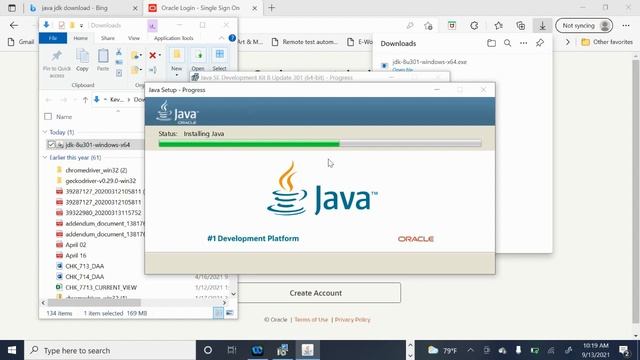Click jdk-8u301-windows-x64.exe in Downloads panel
This screenshot has height=360, width=640.
point(429,62)
